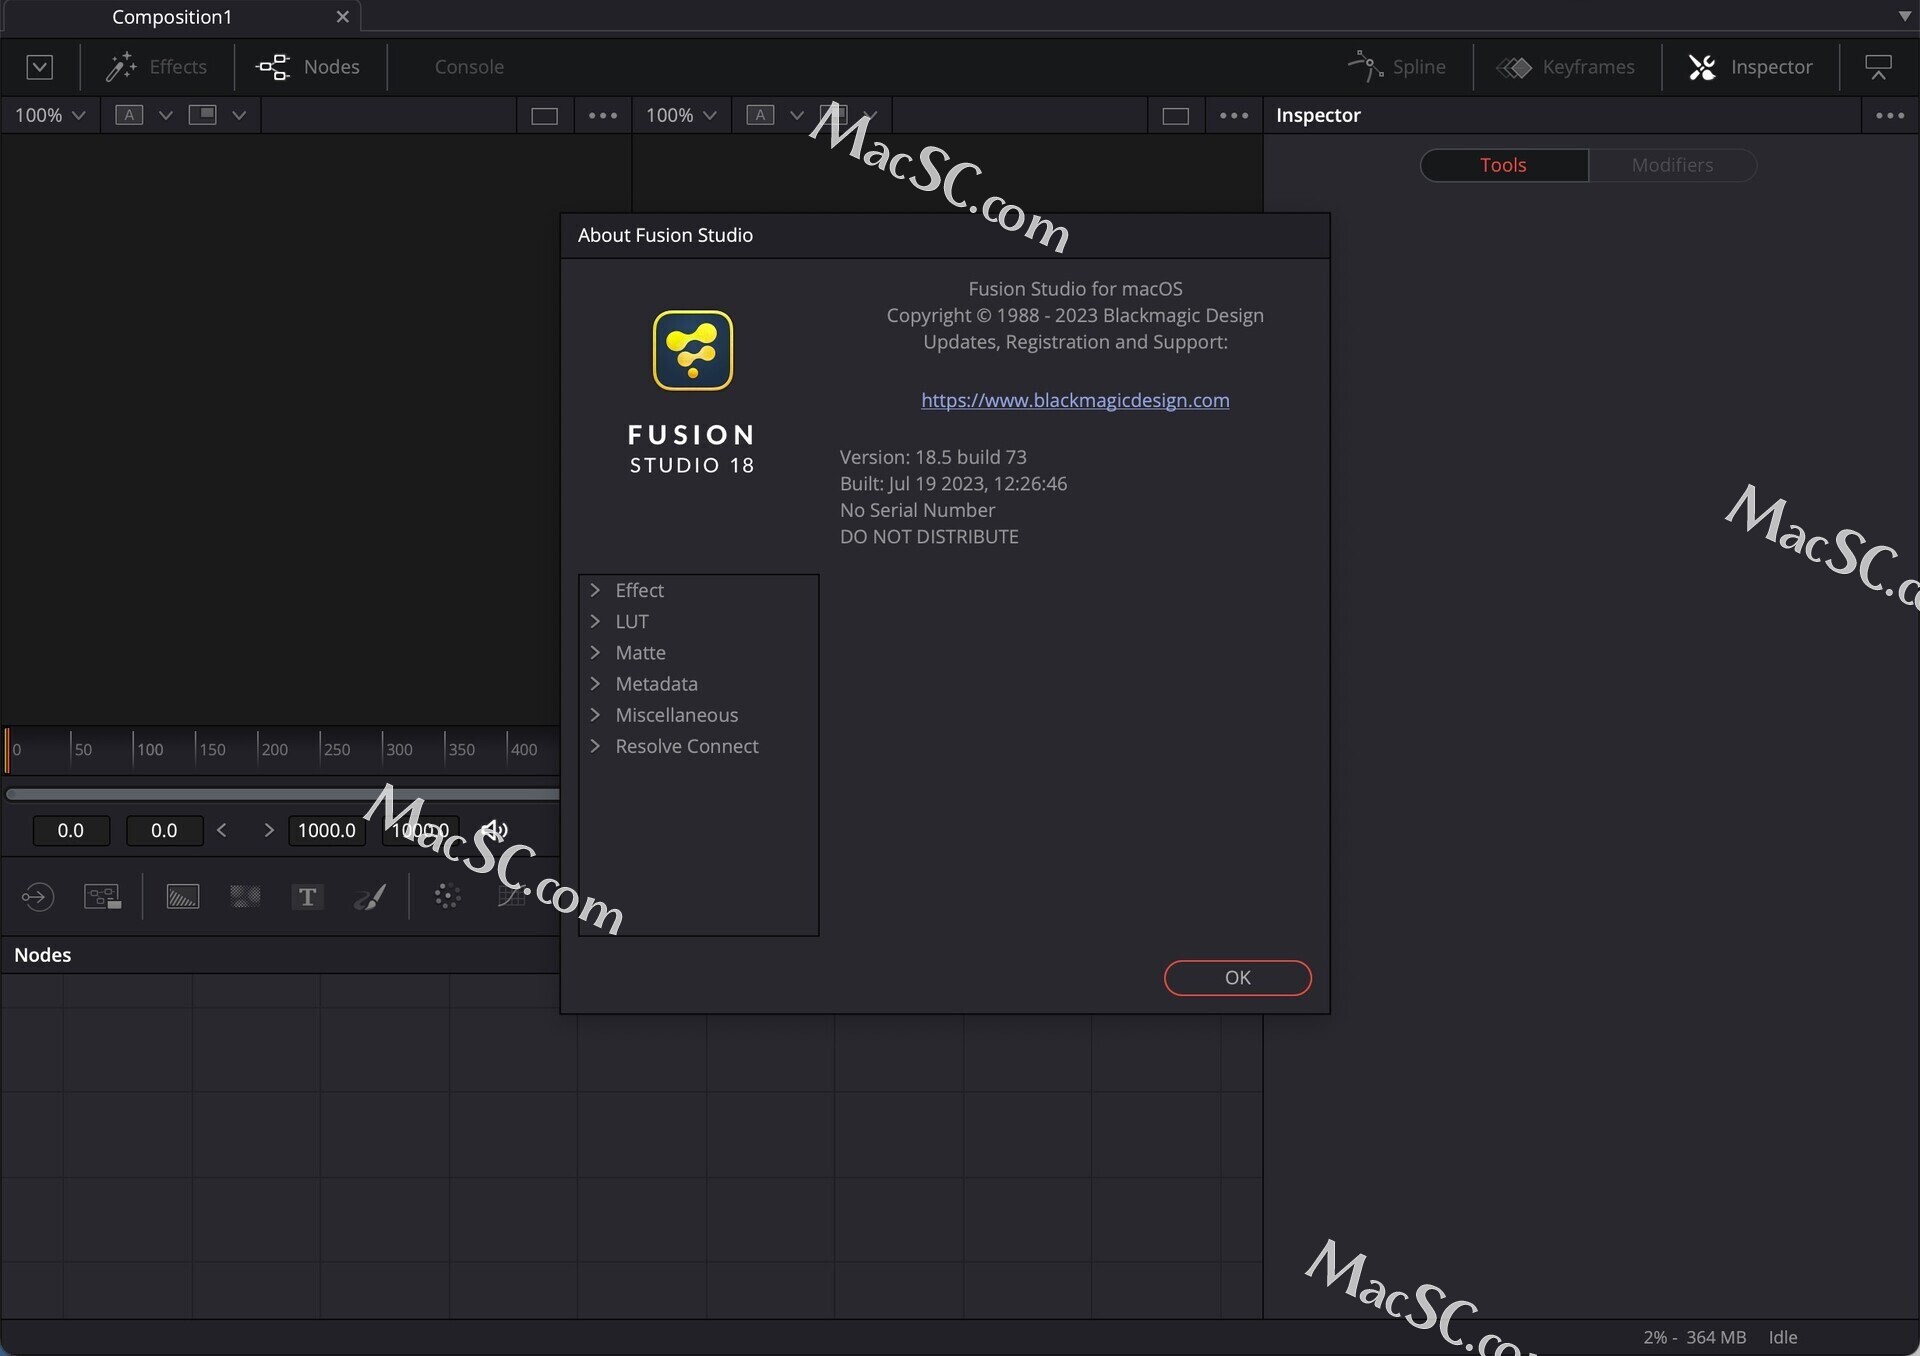Add a Background node from toolbar
Screen dimensions: 1920x1356
[183, 897]
